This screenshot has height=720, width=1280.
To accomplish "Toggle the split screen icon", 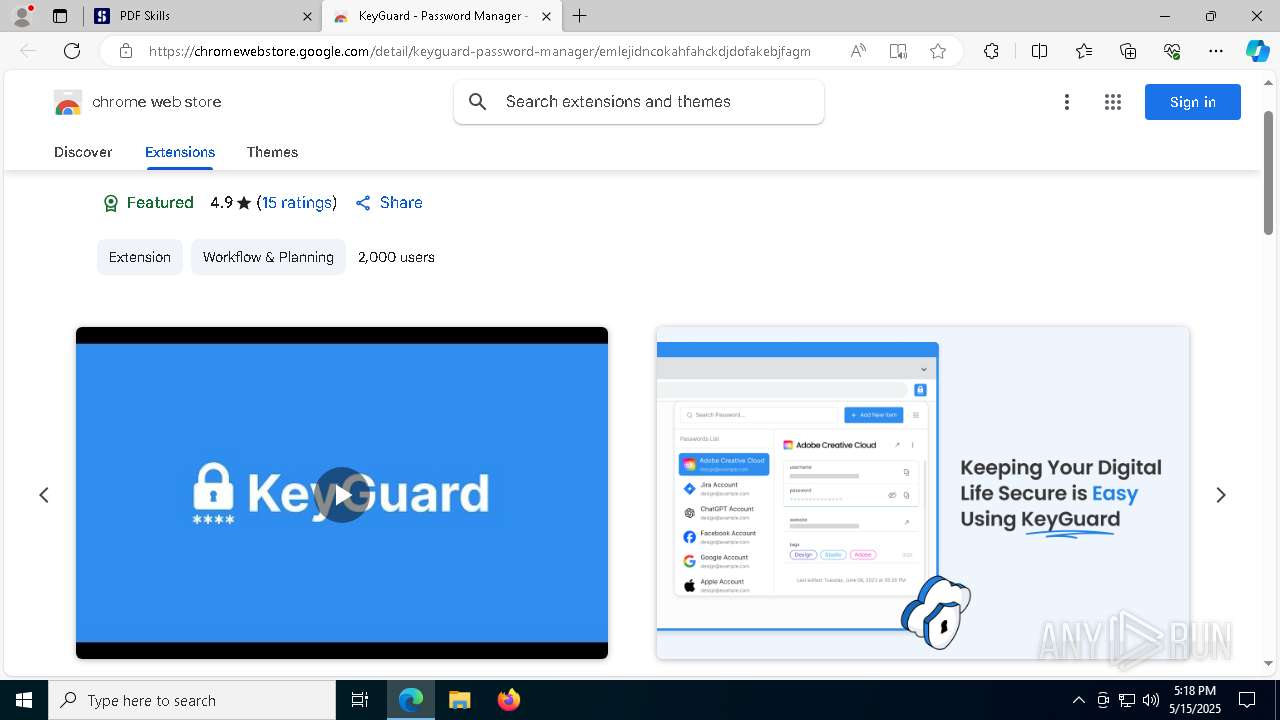I will click(x=1039, y=51).
